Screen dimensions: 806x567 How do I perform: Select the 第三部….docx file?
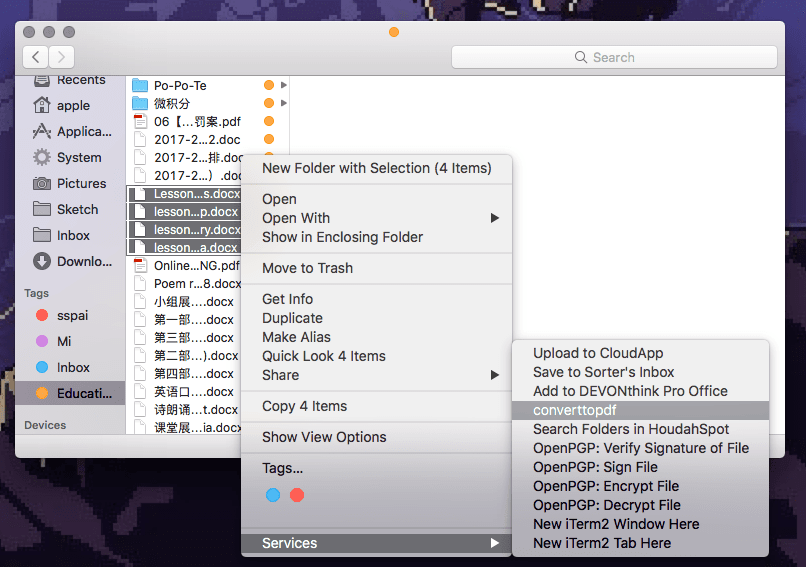tap(184, 338)
